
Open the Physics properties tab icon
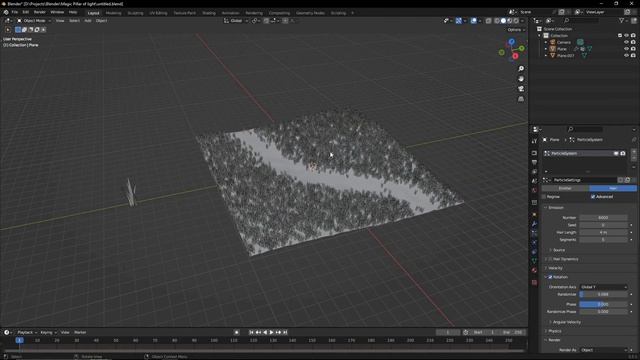pos(534,242)
